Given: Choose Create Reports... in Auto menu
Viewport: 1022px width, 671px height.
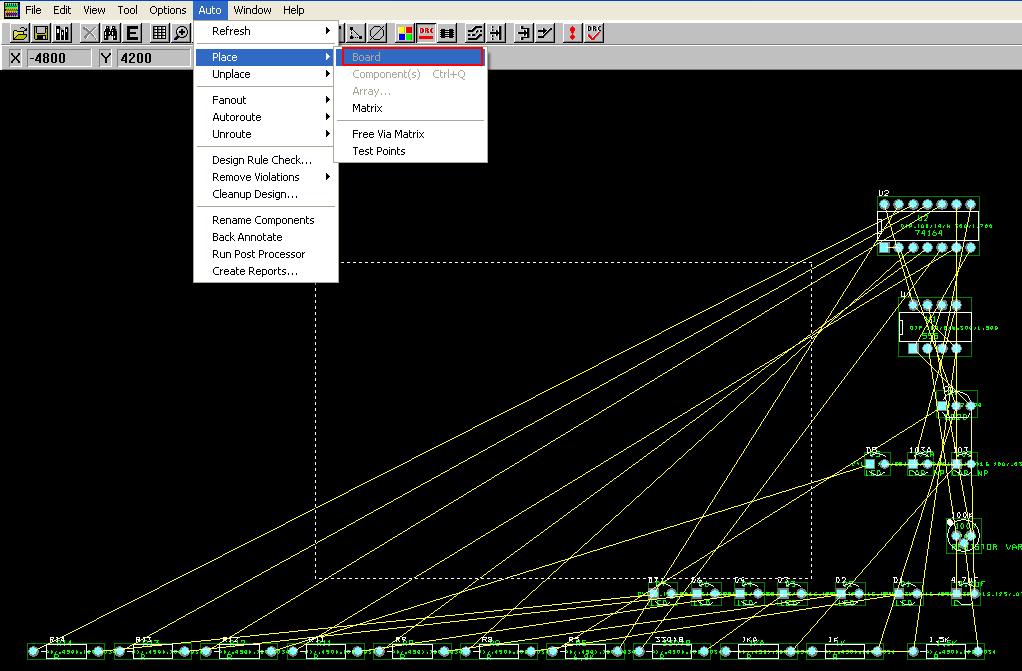Looking at the screenshot, I should click(255, 271).
